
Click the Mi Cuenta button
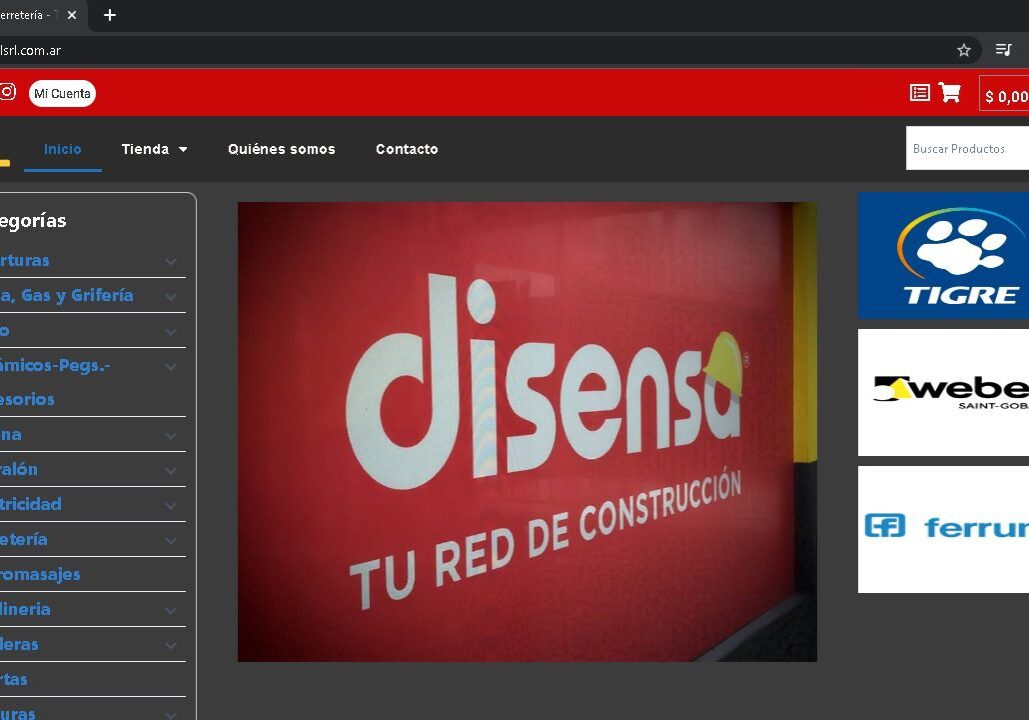(x=62, y=93)
